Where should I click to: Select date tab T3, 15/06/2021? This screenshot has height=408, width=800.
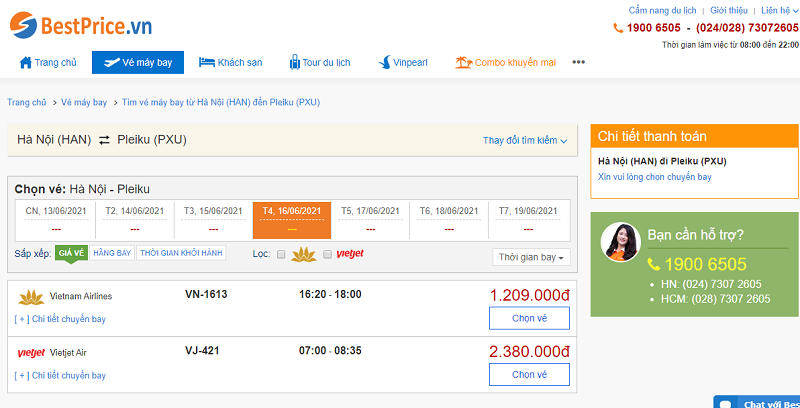coord(213,220)
